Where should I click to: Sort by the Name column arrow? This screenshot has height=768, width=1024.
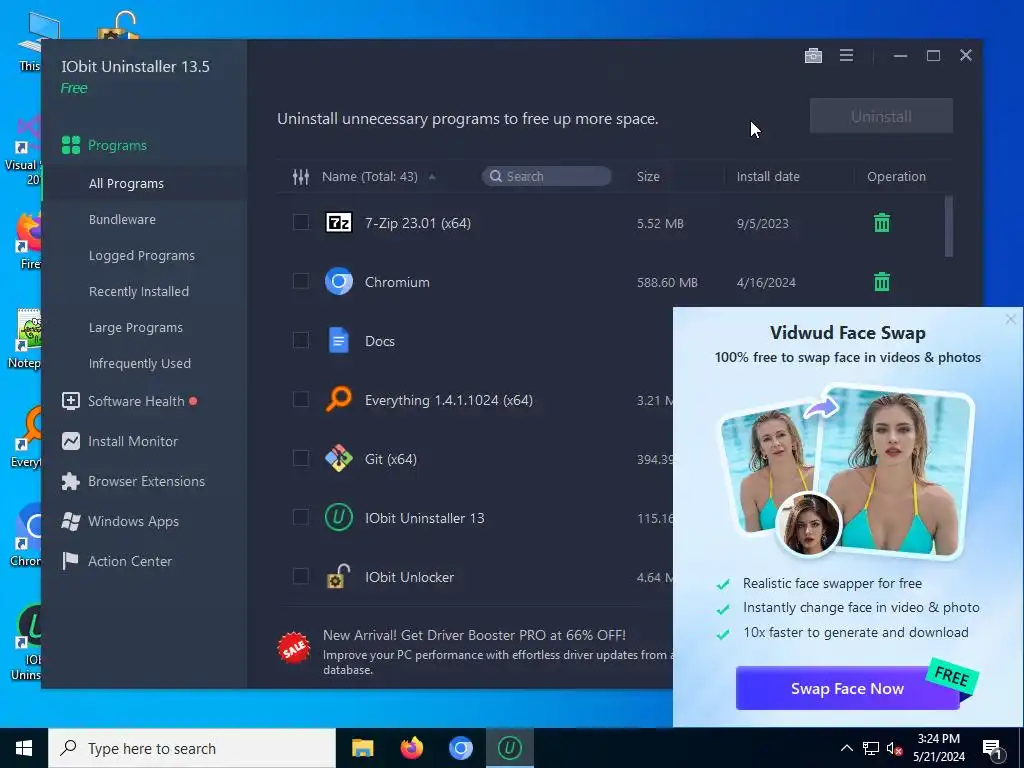[432, 176]
